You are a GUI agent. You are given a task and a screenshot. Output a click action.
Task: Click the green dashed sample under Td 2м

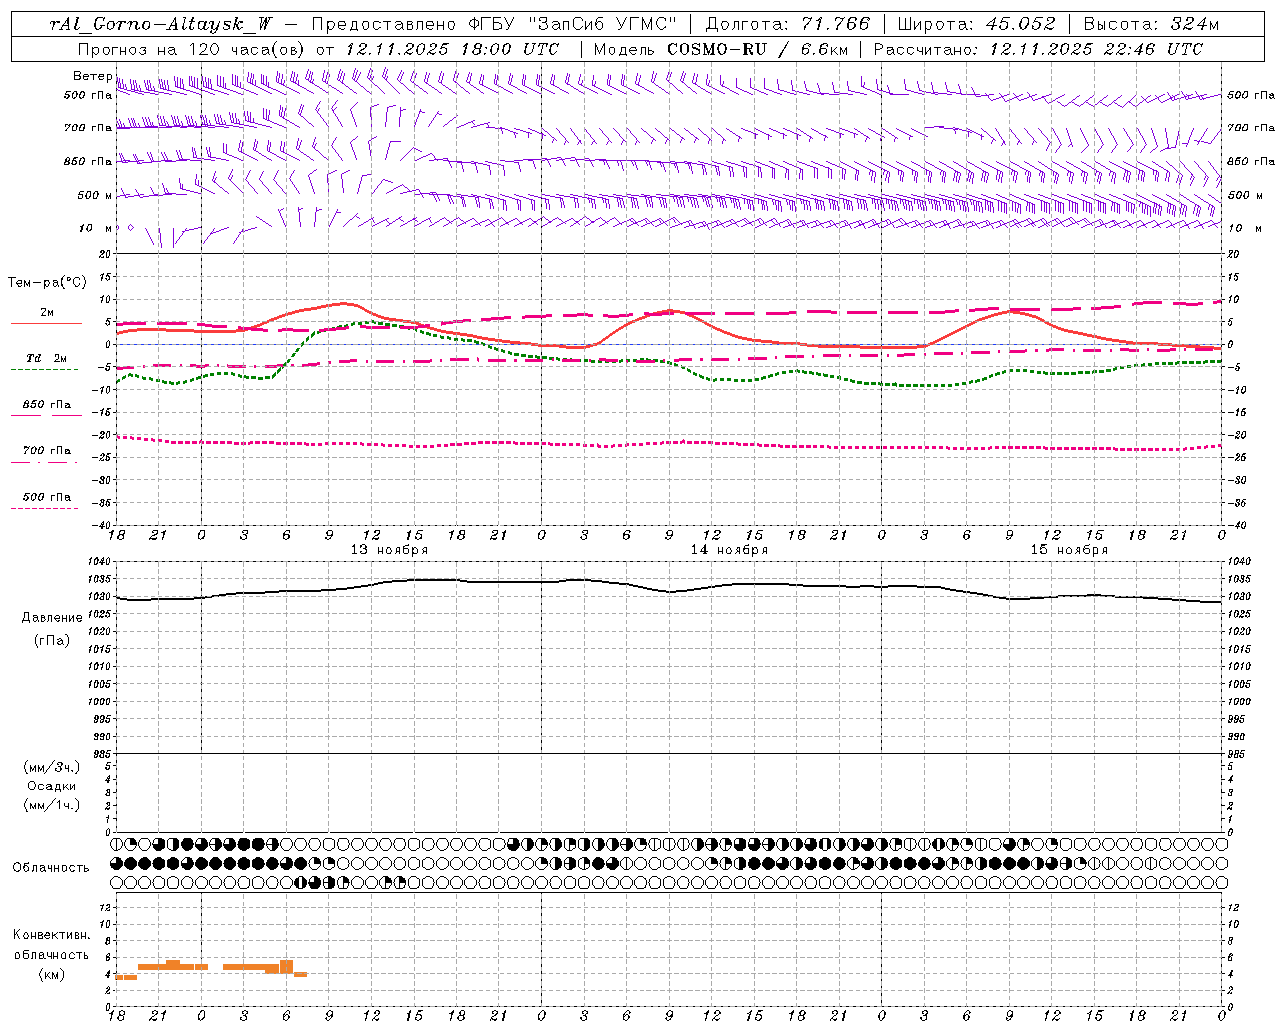click(44, 370)
